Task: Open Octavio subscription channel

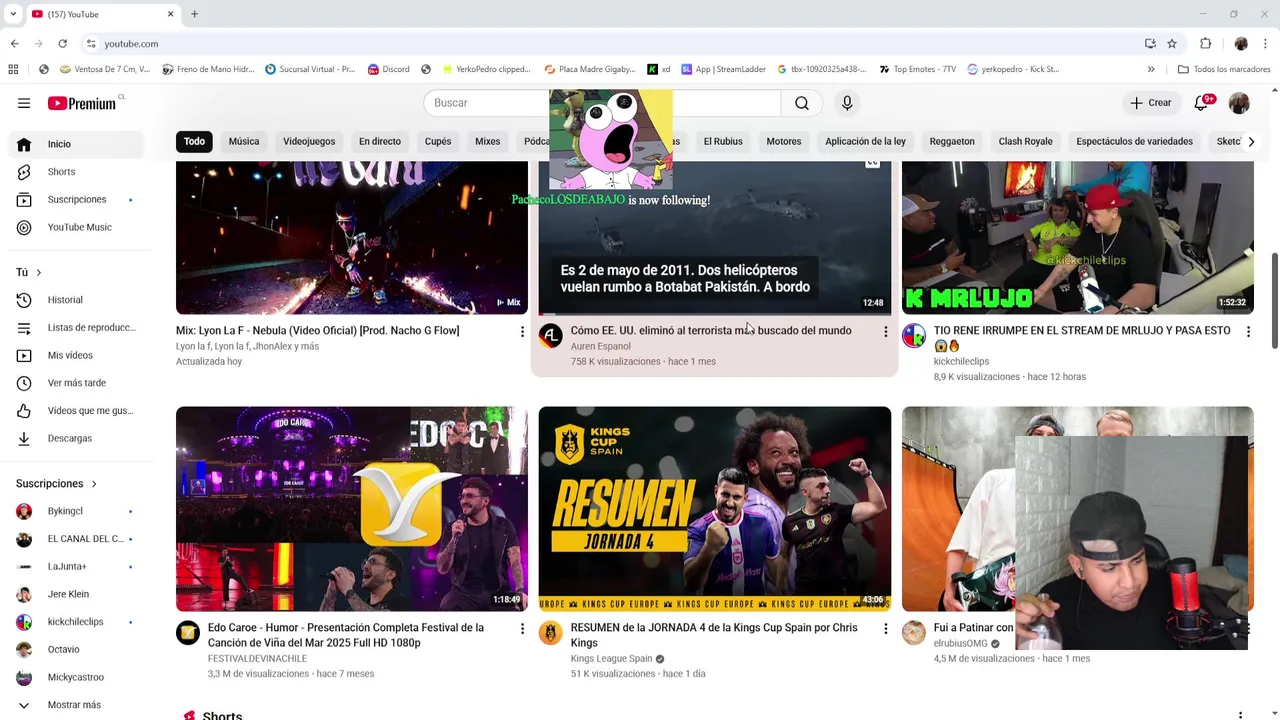Action: pos(77,650)
